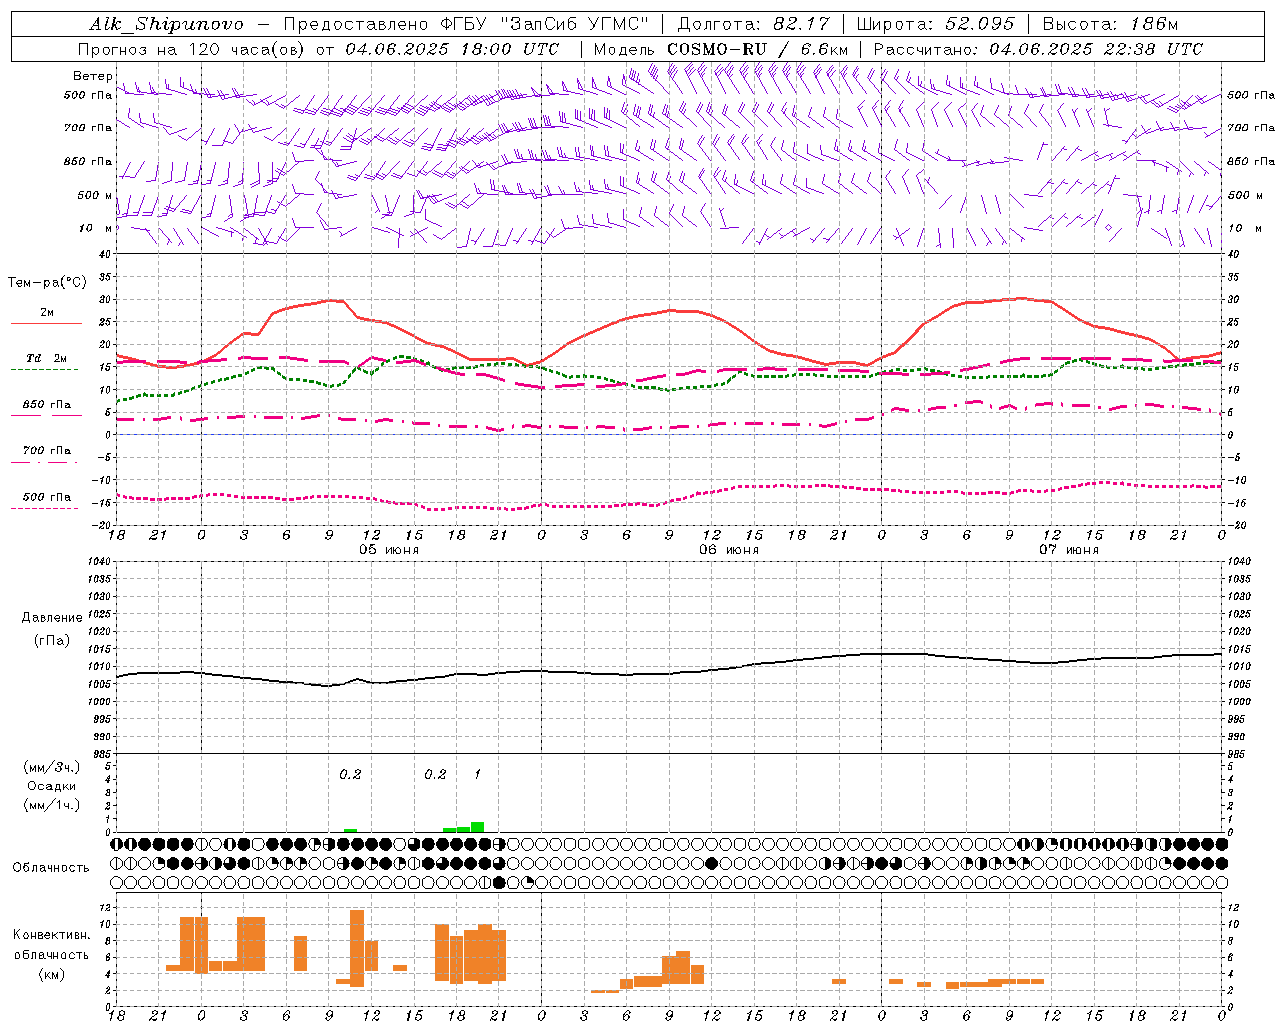Click the Широта: 52.095 value
This screenshot has height=1024, width=1280.
pos(936,24)
